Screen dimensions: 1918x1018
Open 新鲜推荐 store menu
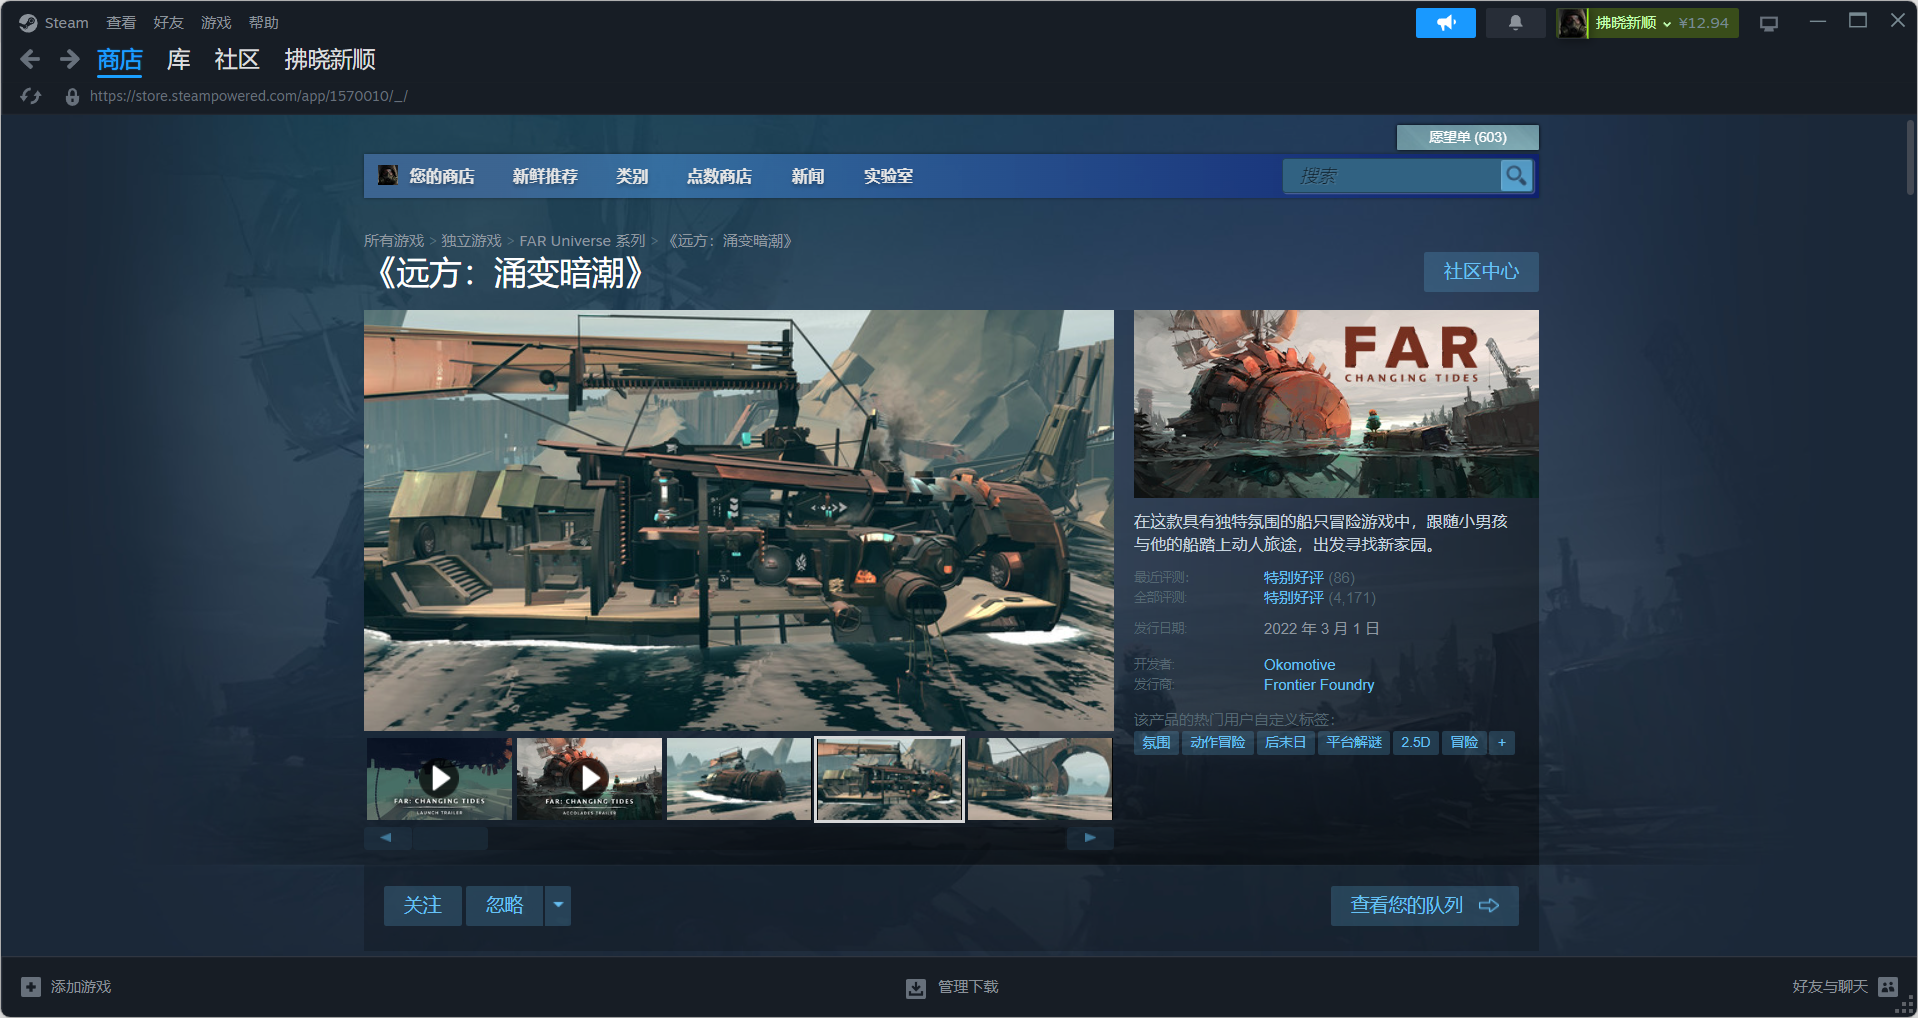tap(545, 176)
